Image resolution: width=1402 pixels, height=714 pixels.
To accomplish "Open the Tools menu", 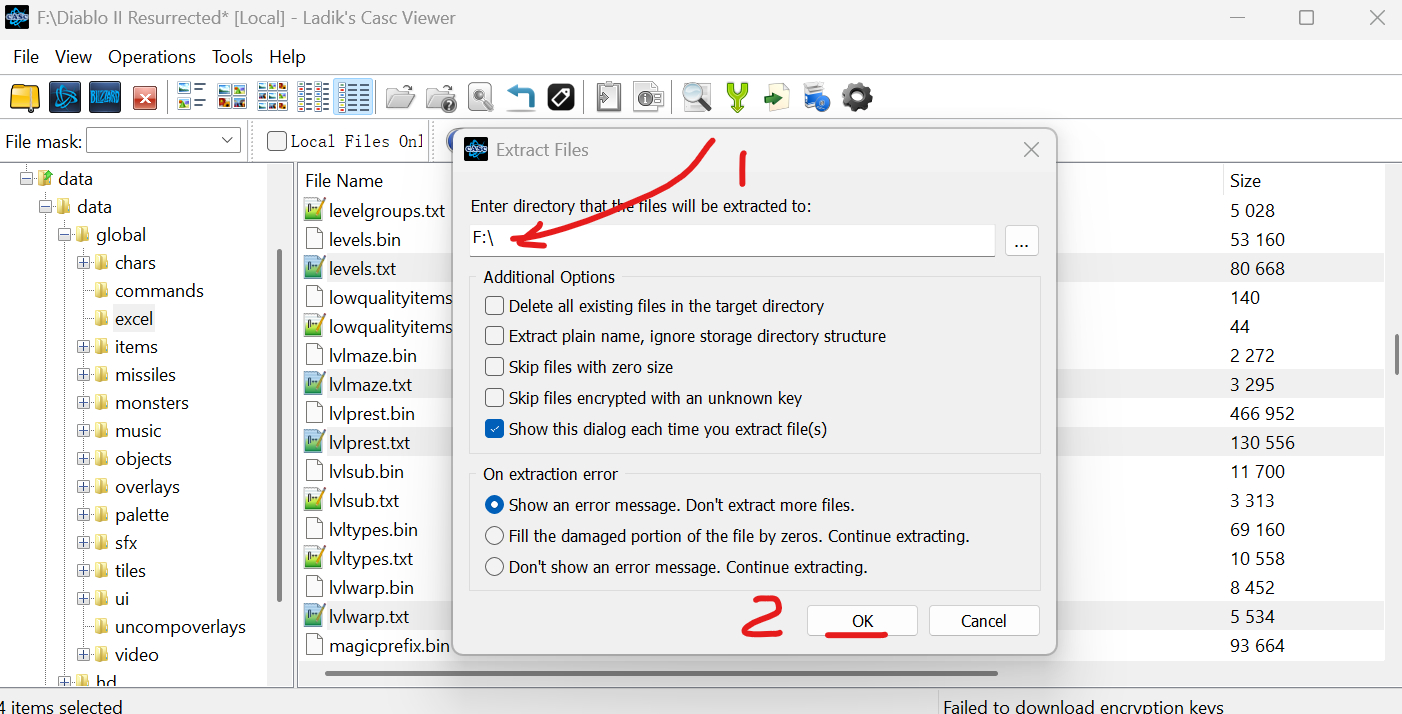I will click(x=232, y=57).
